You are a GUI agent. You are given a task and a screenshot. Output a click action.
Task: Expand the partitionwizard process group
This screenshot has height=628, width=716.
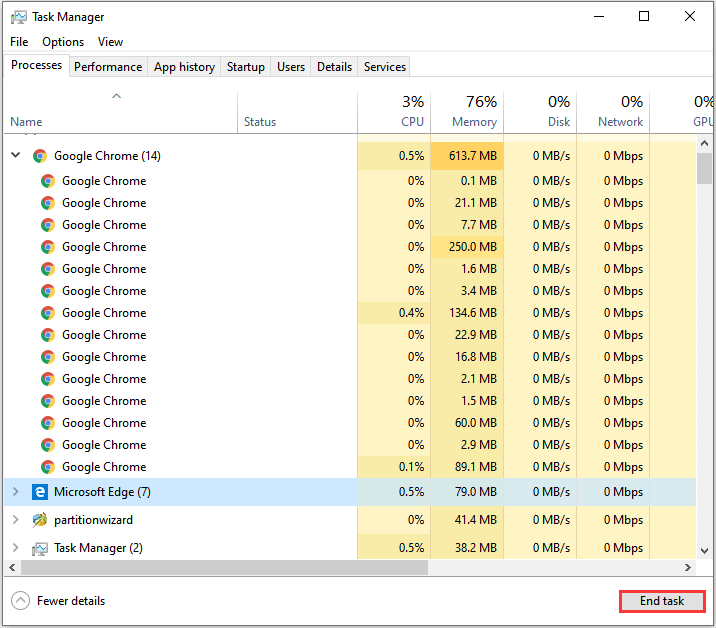click(x=16, y=520)
